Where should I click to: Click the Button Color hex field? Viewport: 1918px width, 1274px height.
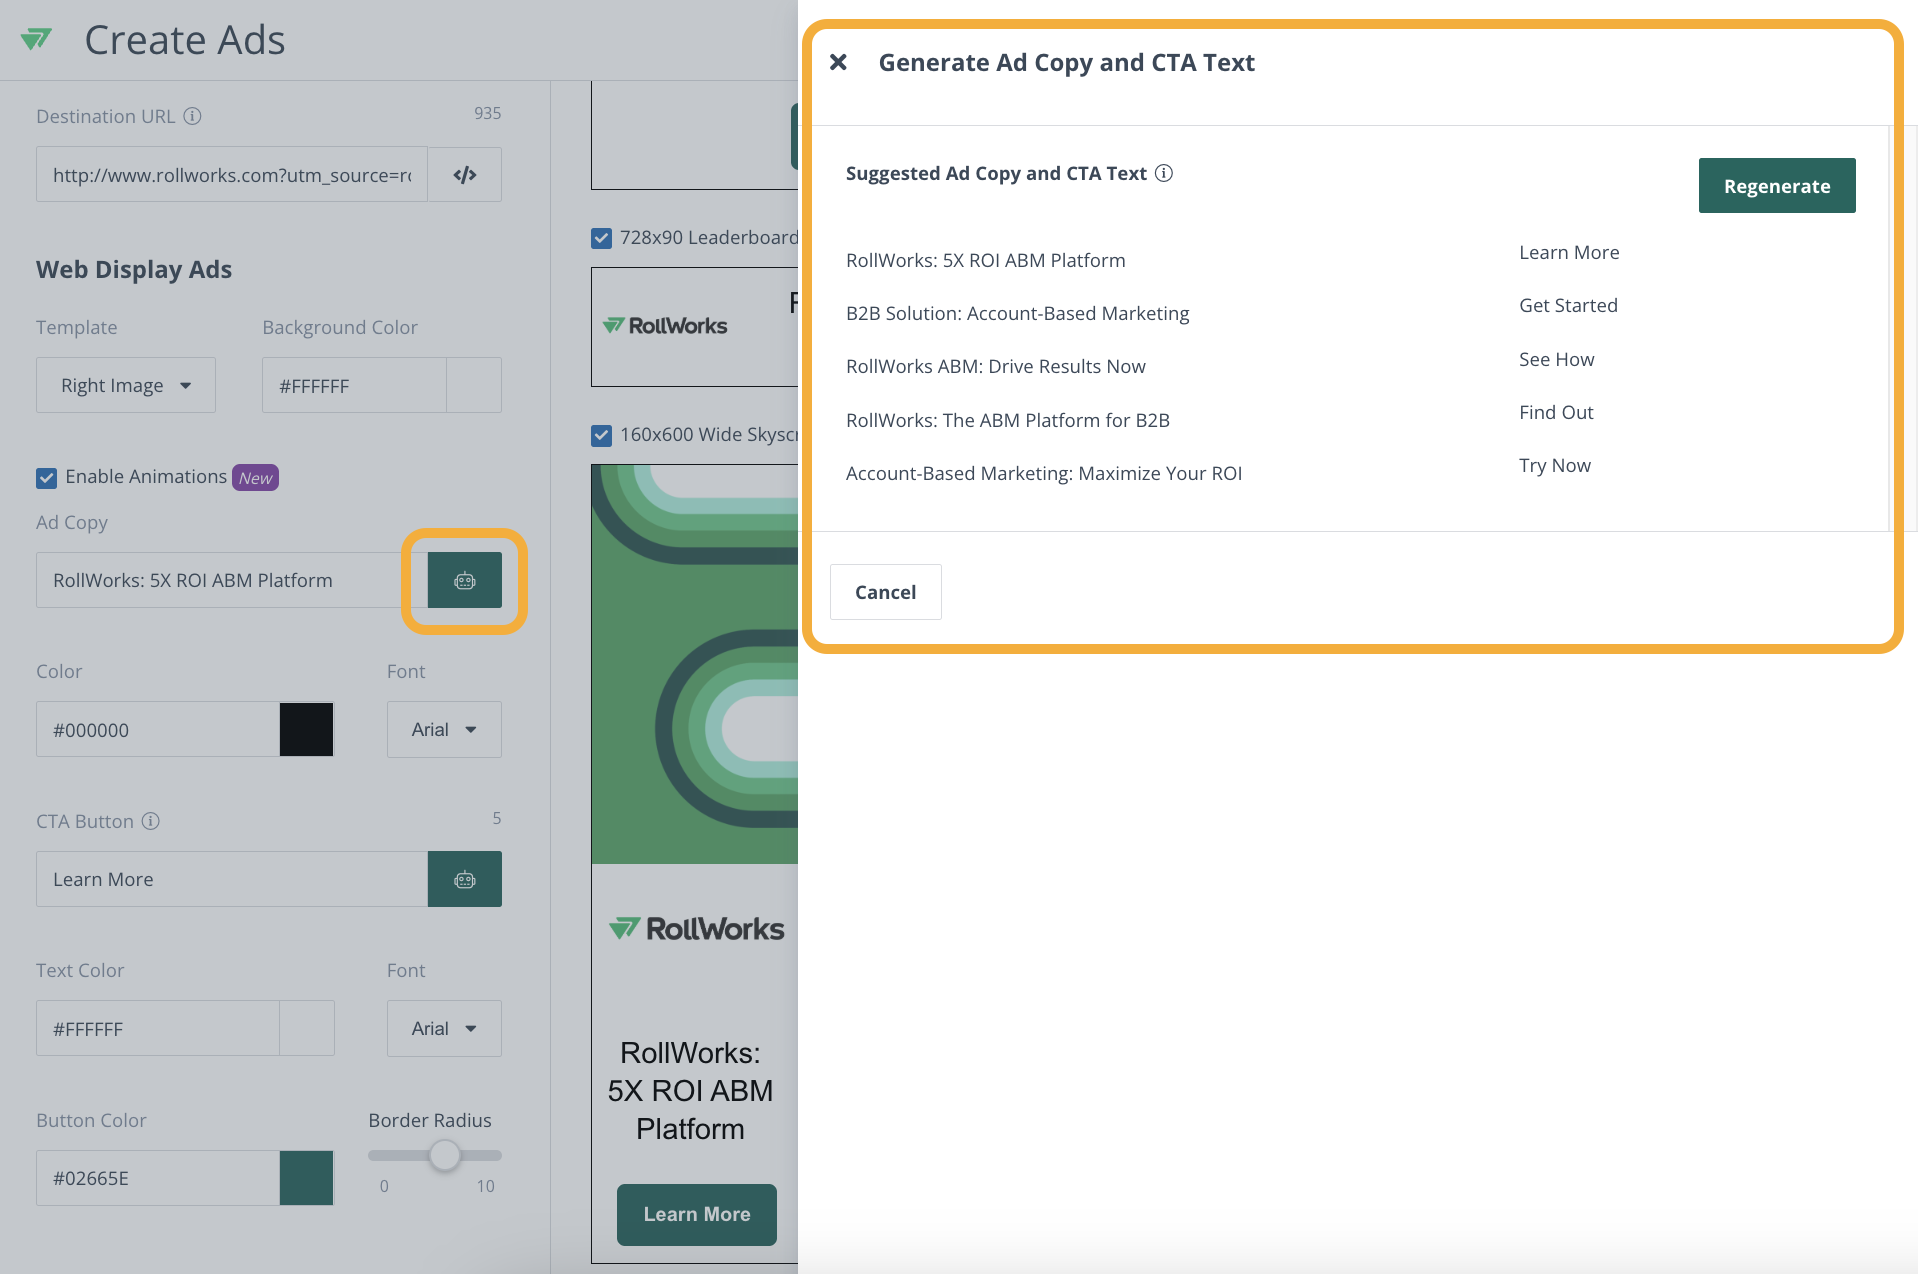158,1178
